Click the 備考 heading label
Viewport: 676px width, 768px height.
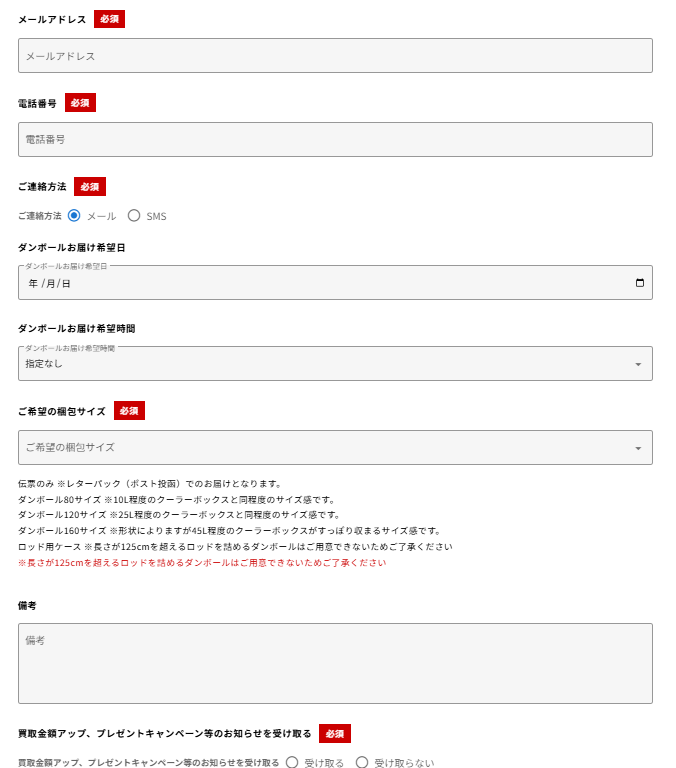pyautogui.click(x=27, y=605)
